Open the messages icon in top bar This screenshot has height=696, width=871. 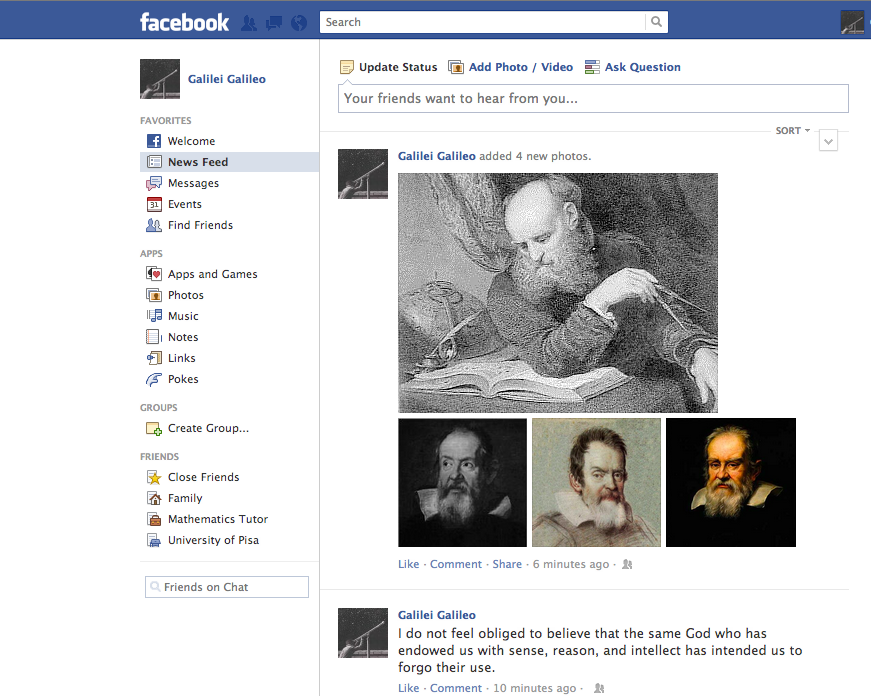point(274,22)
